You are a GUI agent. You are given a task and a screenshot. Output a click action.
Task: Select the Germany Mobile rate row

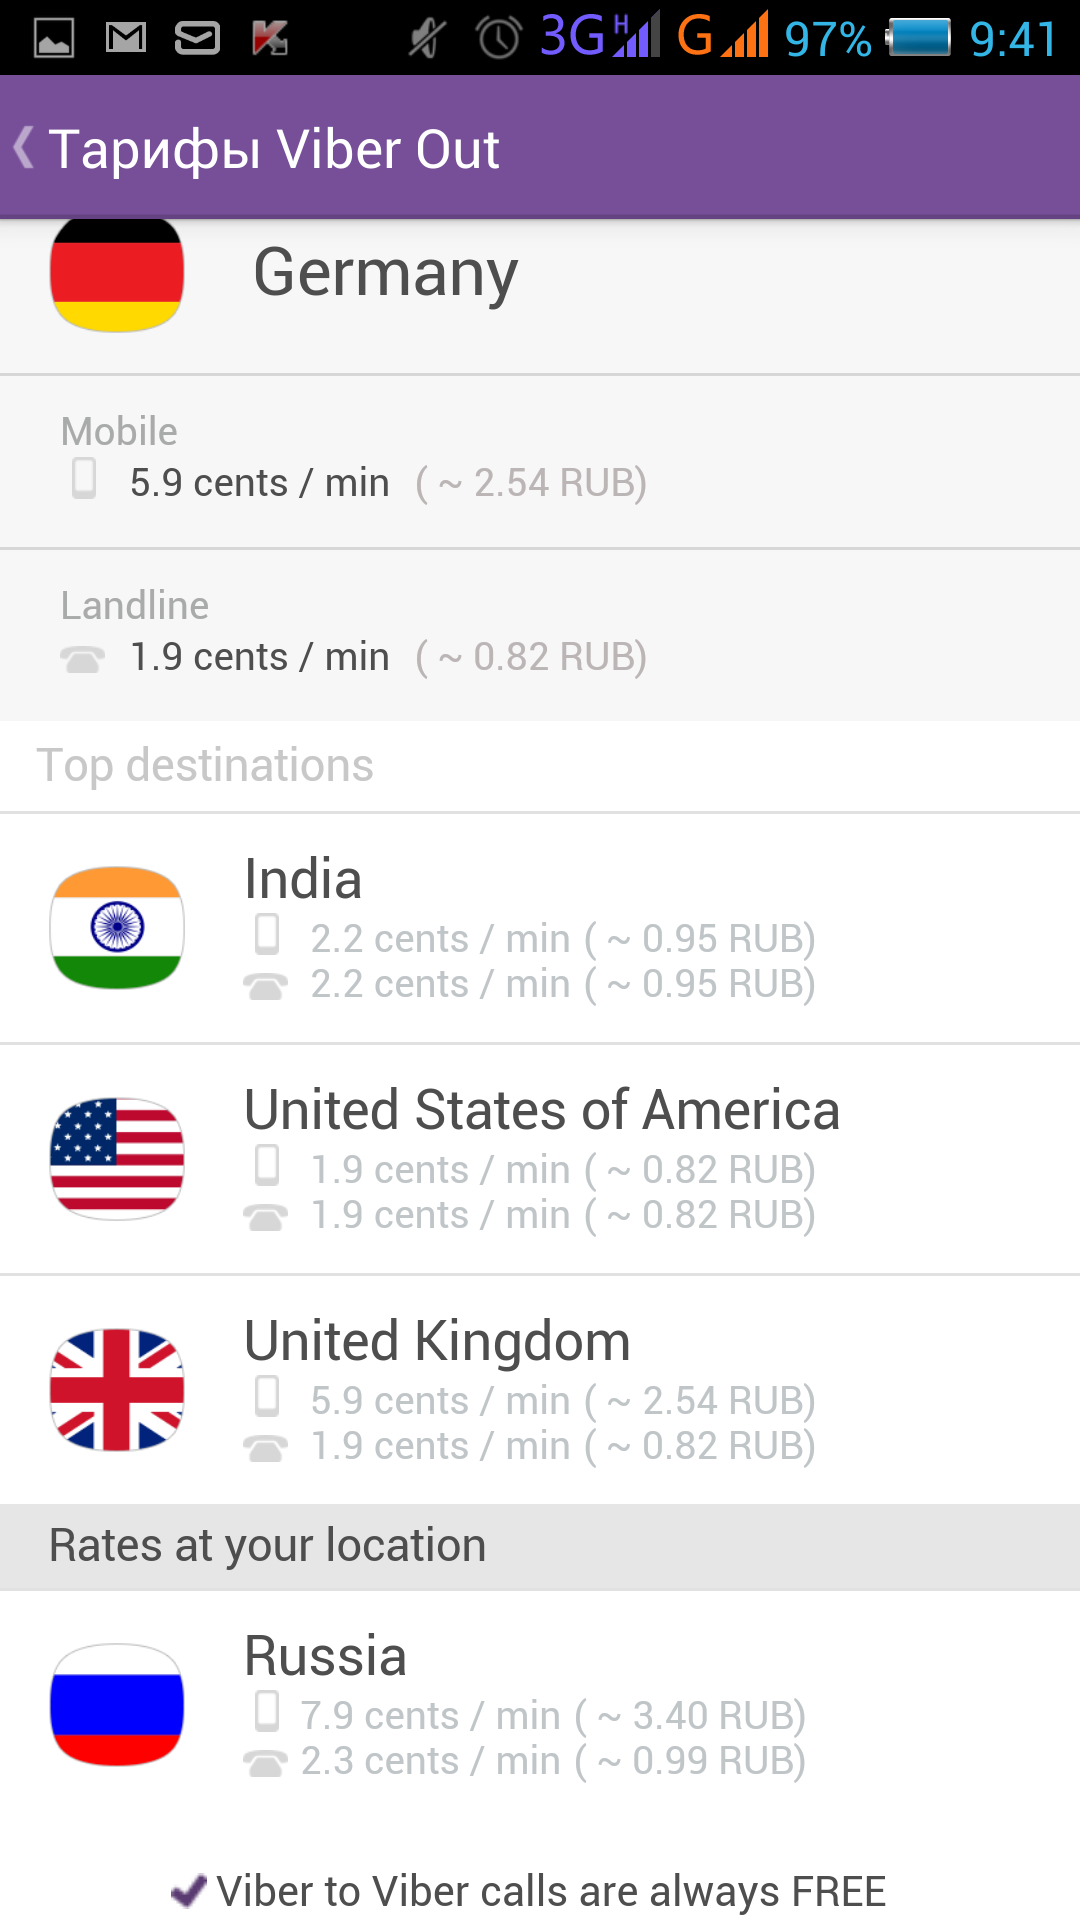click(540, 462)
